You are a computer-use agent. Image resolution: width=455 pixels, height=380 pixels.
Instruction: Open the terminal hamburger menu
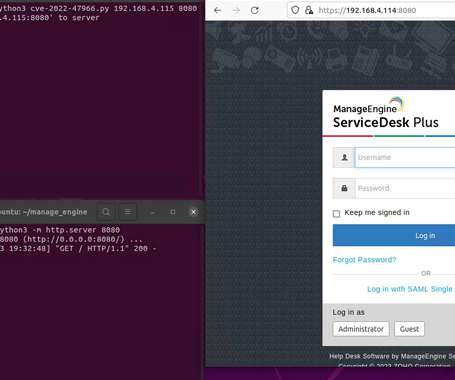128,212
